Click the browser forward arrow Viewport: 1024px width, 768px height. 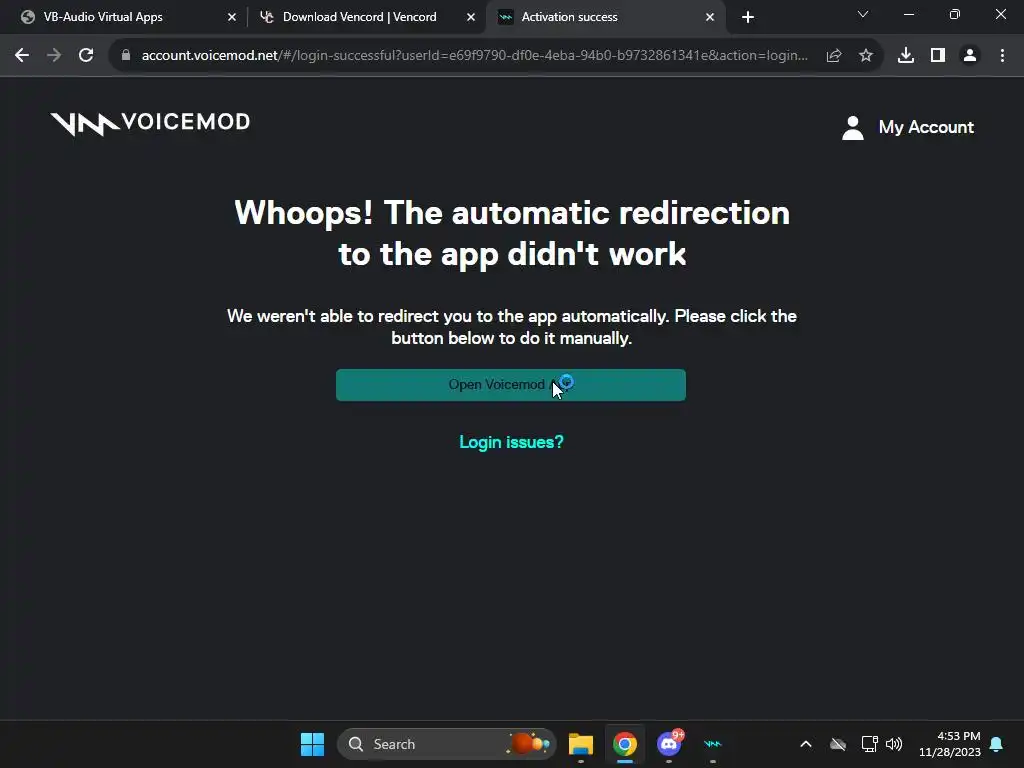tap(54, 56)
